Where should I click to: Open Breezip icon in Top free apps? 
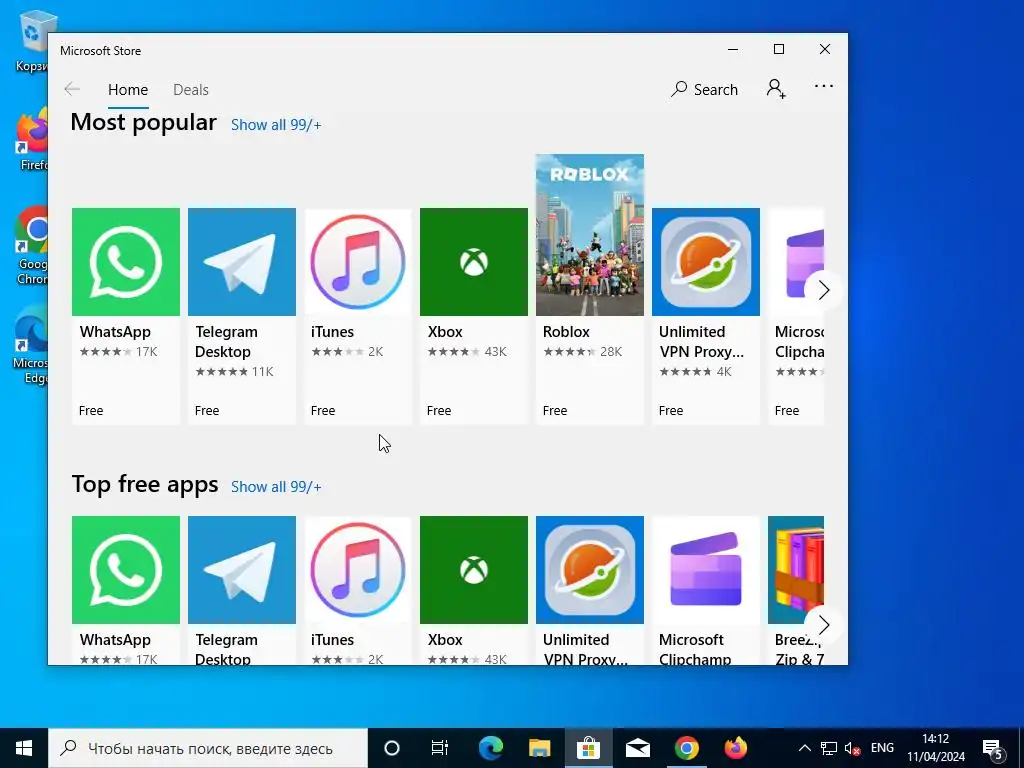796,570
